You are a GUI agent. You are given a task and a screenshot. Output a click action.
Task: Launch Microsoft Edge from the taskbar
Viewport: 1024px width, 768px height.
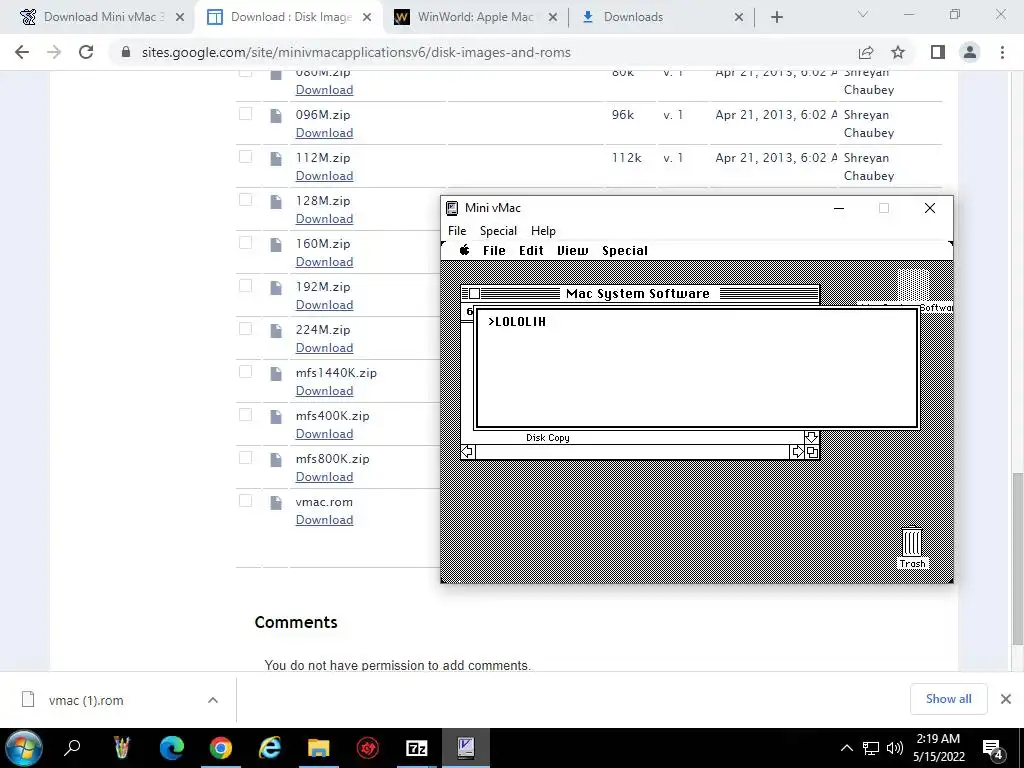[x=172, y=748]
